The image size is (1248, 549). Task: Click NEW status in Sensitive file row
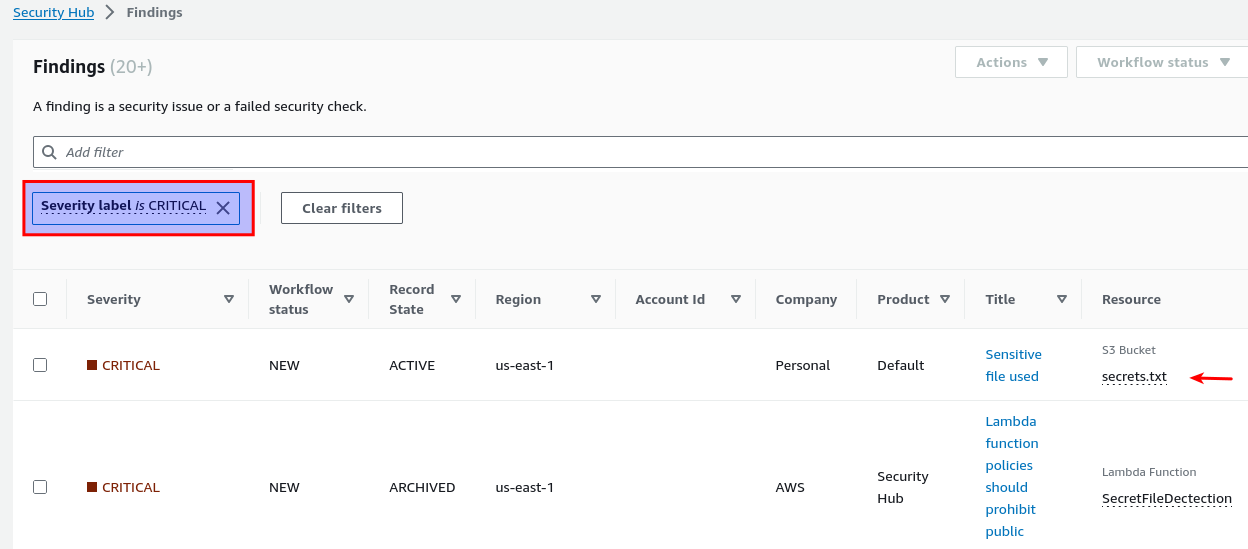[284, 365]
